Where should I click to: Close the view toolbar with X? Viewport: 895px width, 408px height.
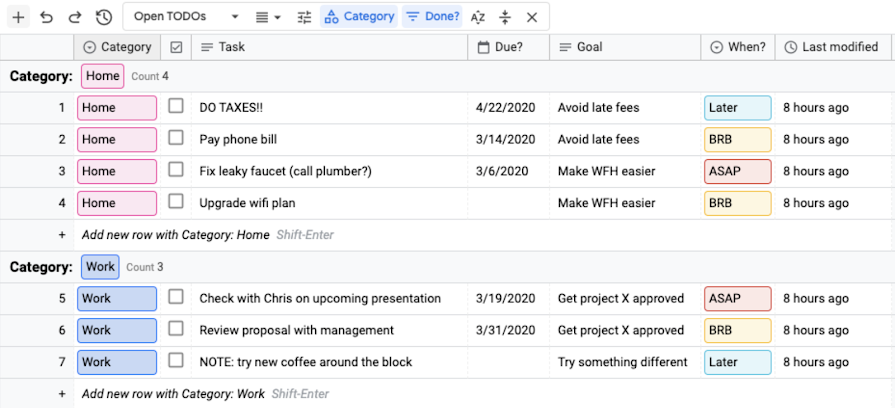click(532, 17)
